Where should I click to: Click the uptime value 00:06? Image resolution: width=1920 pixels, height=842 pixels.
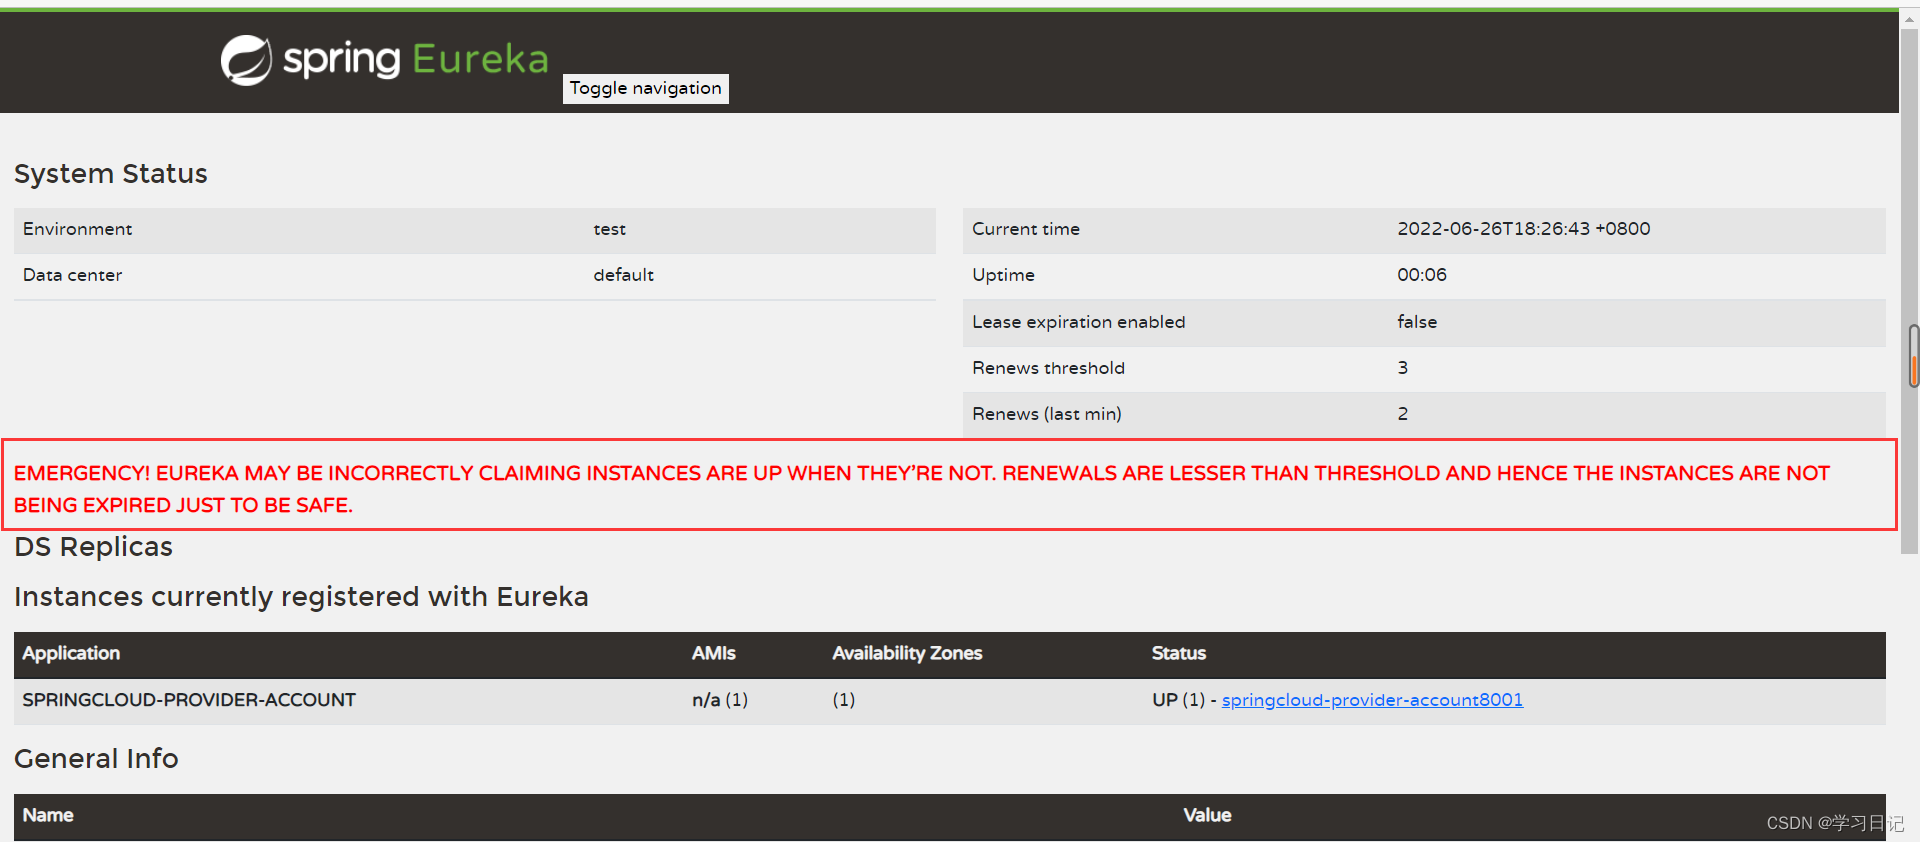[x=1422, y=275]
